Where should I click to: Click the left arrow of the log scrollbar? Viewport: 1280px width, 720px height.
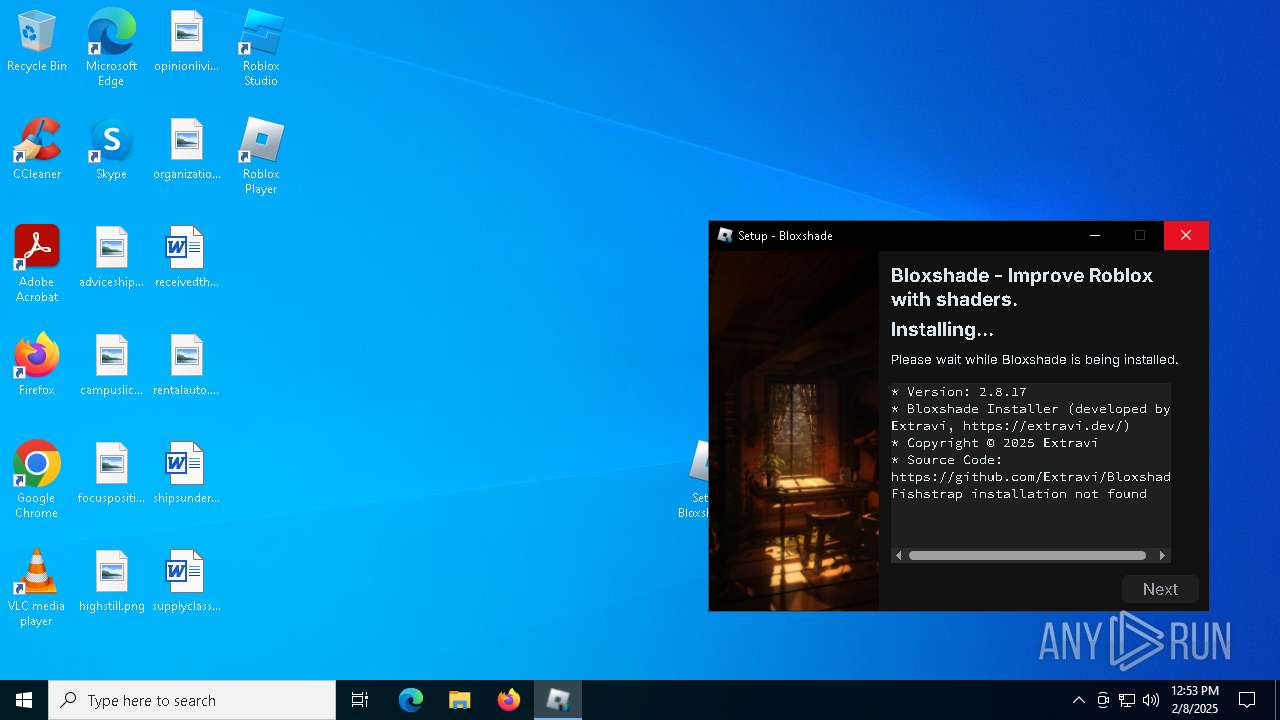click(899, 555)
